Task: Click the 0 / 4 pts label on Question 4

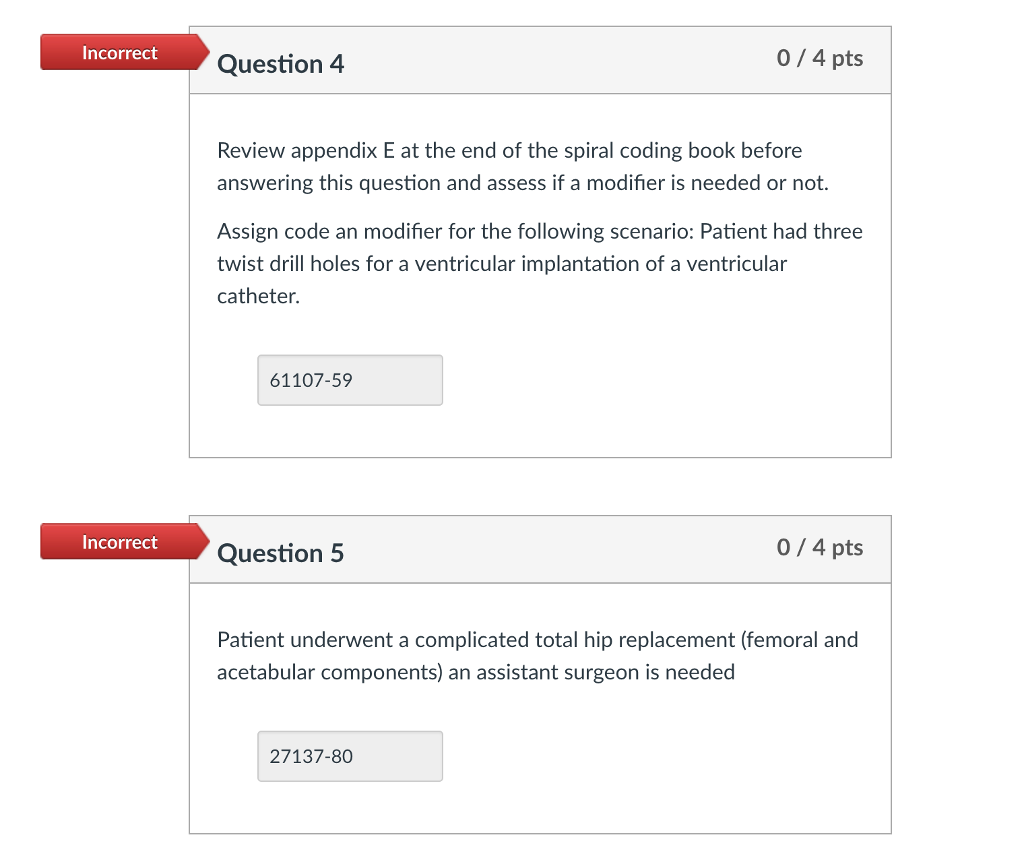Action: (x=821, y=59)
